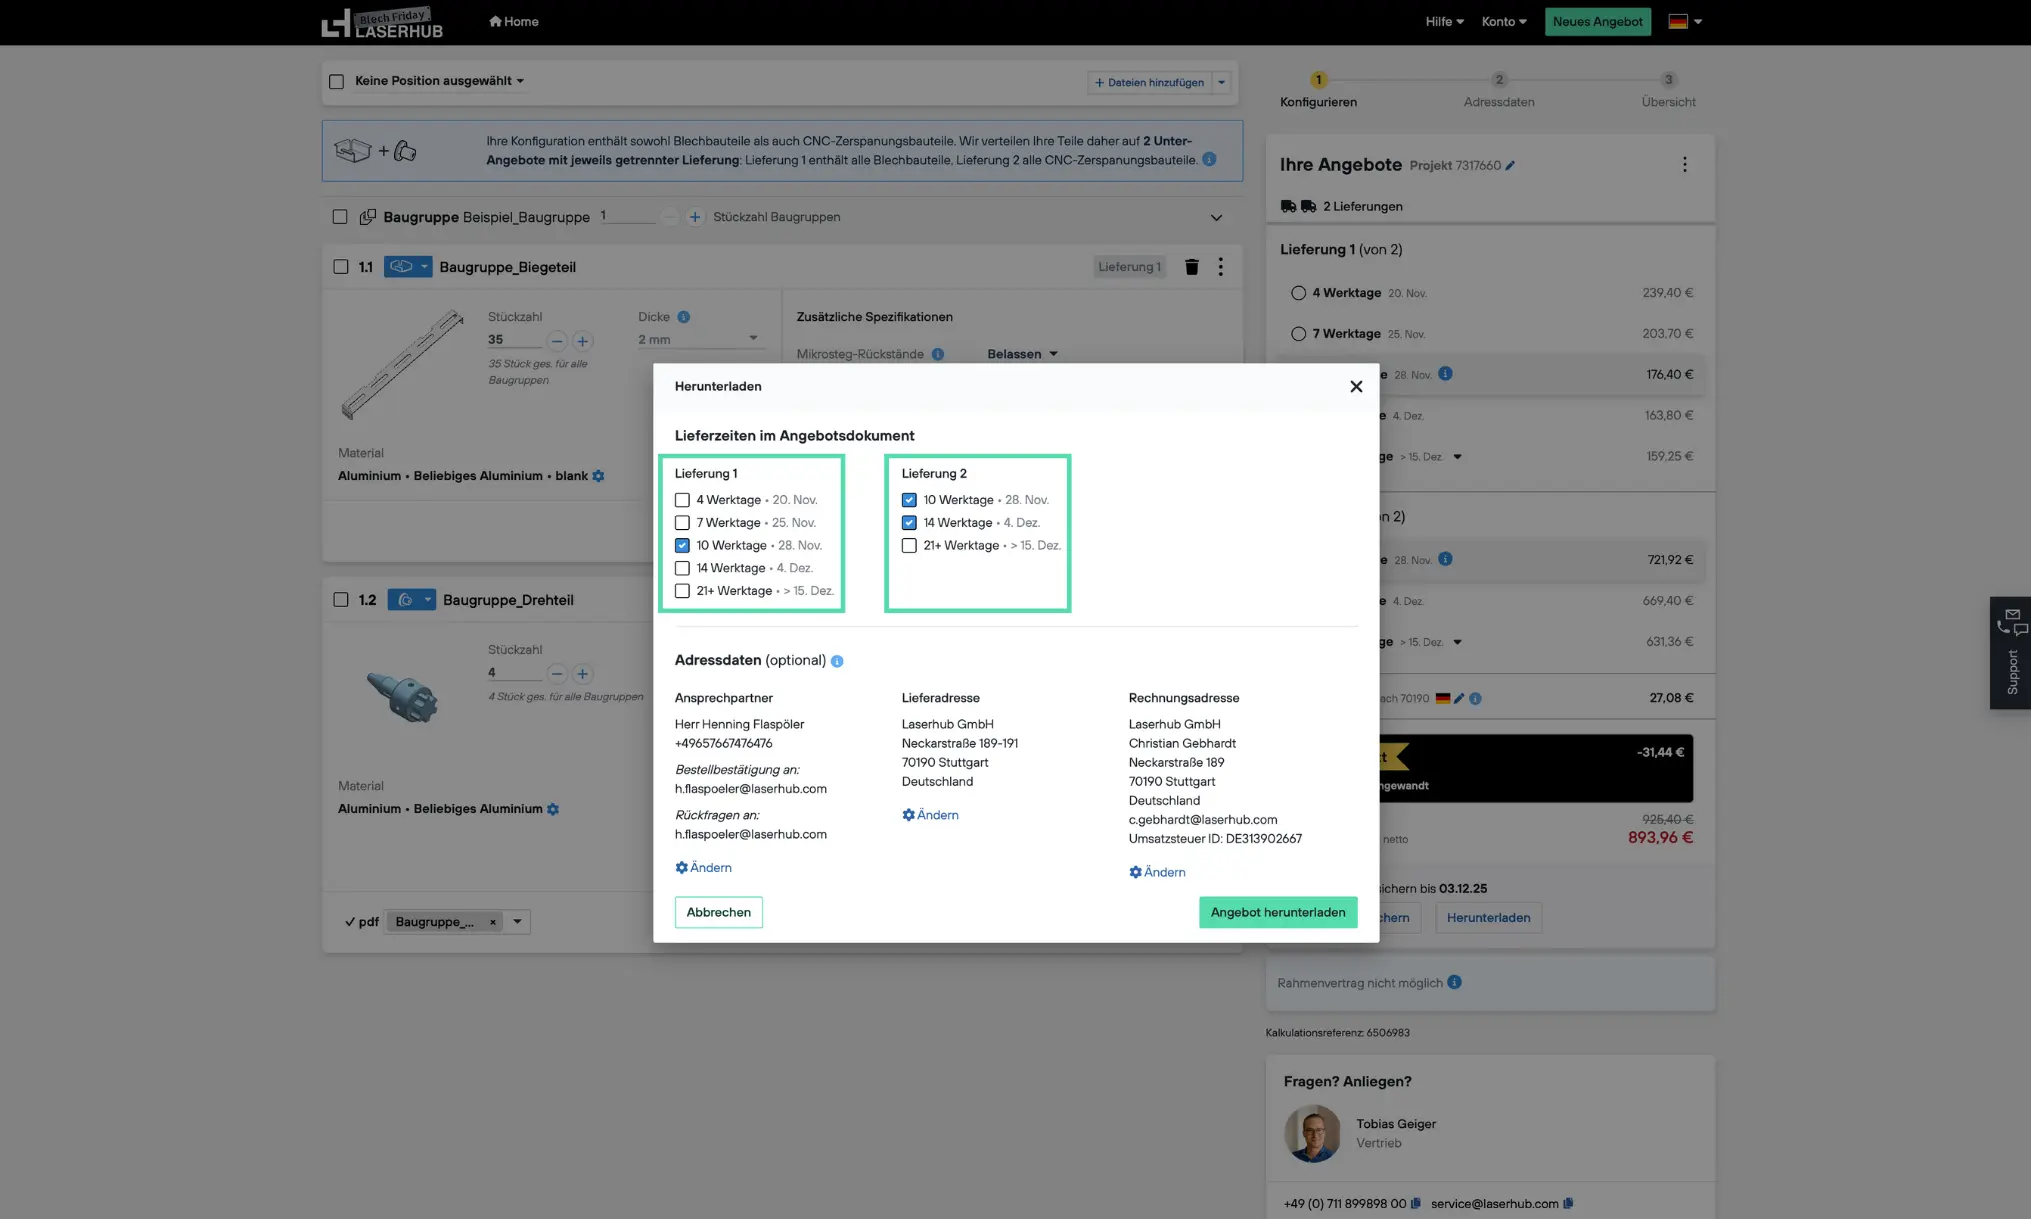Check 4 Werktage under Lieferung 1
2031x1219 pixels.
click(682, 500)
